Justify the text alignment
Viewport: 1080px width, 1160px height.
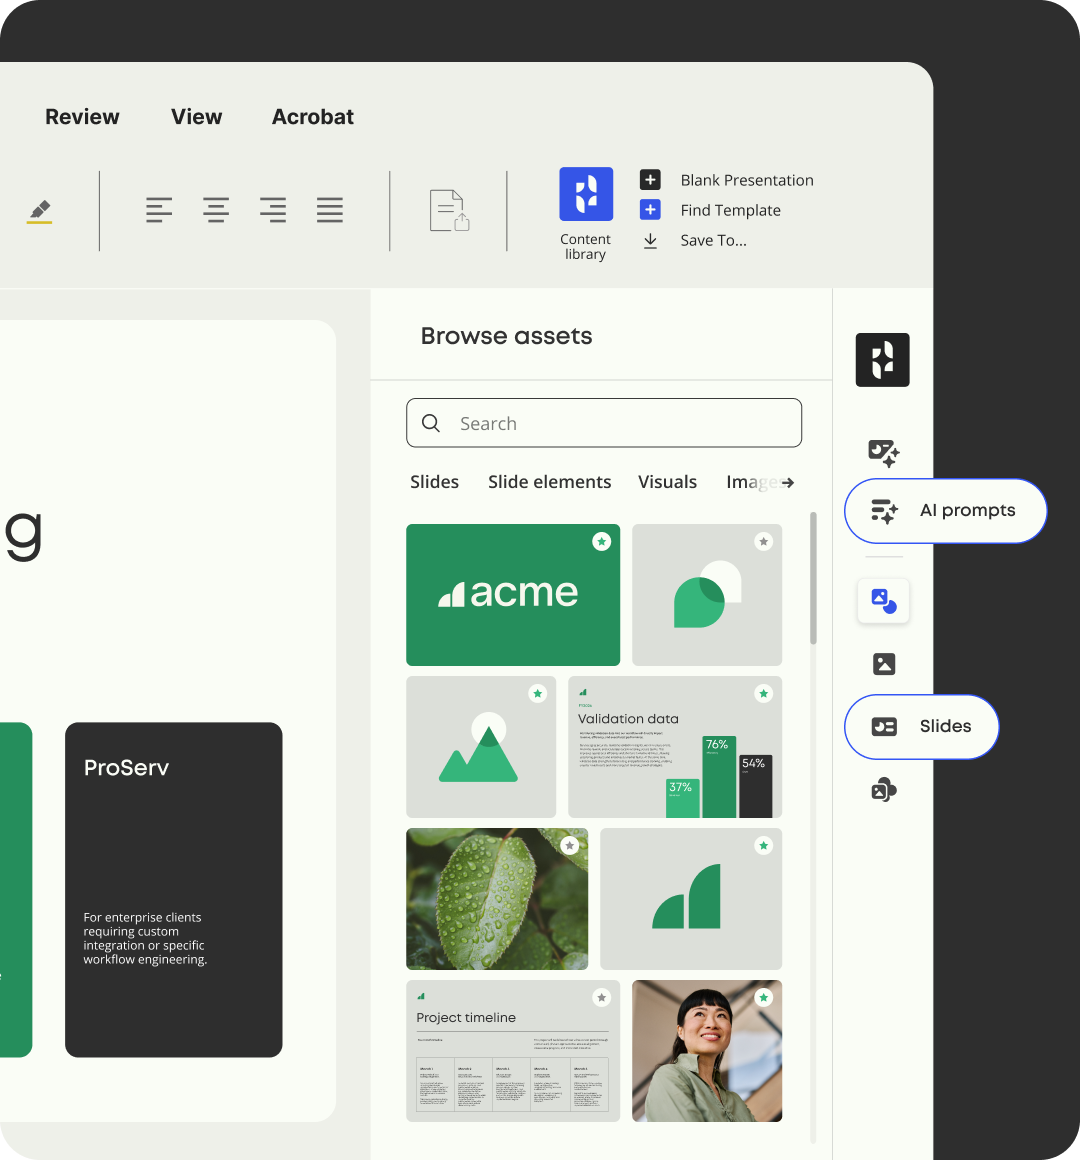click(x=329, y=210)
